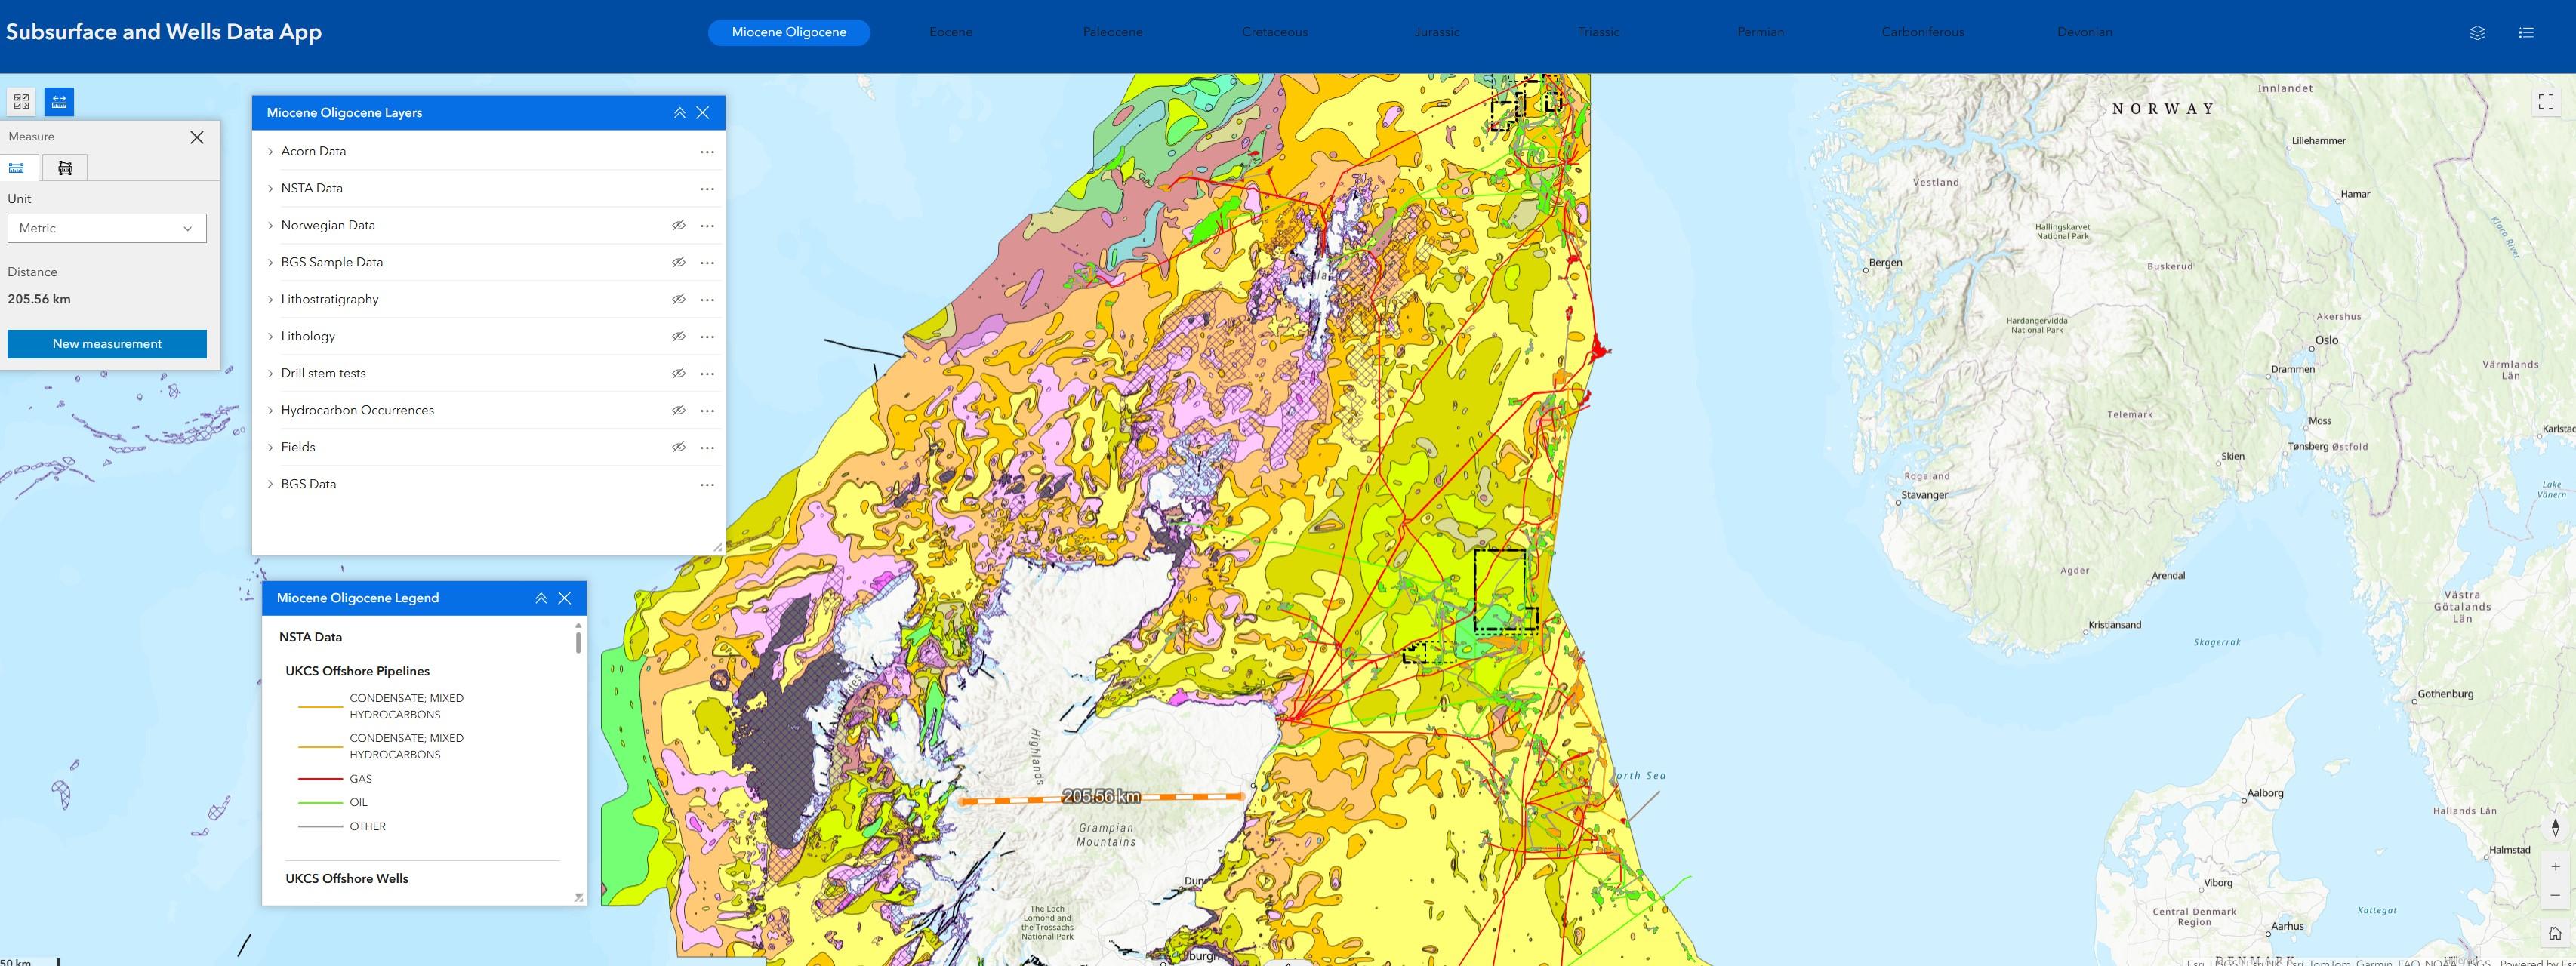Switch to the Eocene tab

click(x=951, y=32)
